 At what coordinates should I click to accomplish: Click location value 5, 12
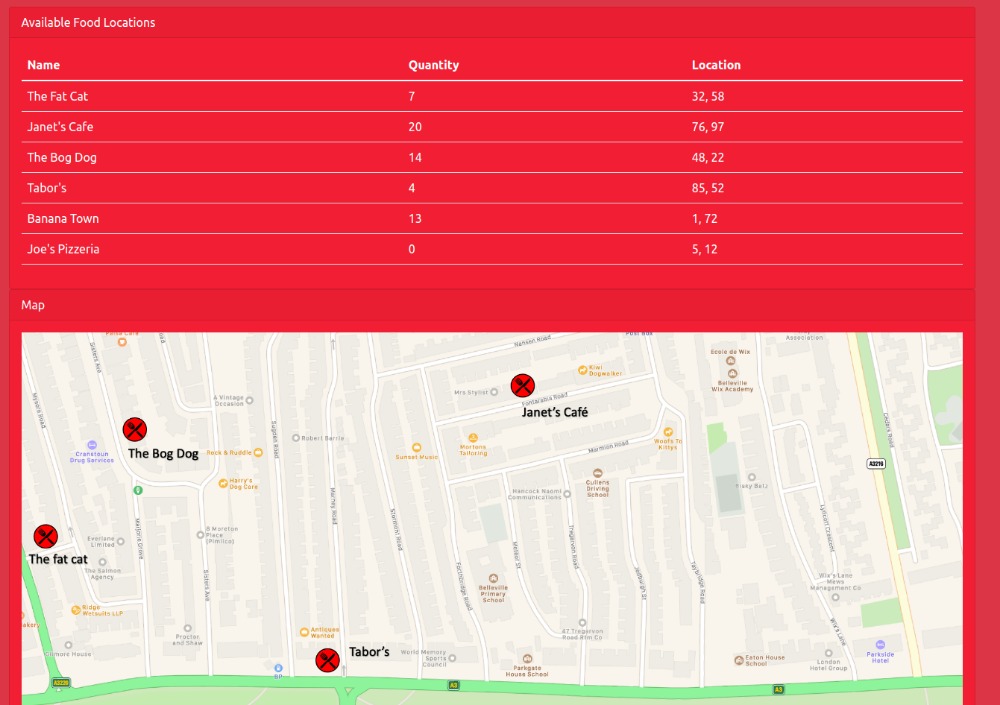point(705,249)
